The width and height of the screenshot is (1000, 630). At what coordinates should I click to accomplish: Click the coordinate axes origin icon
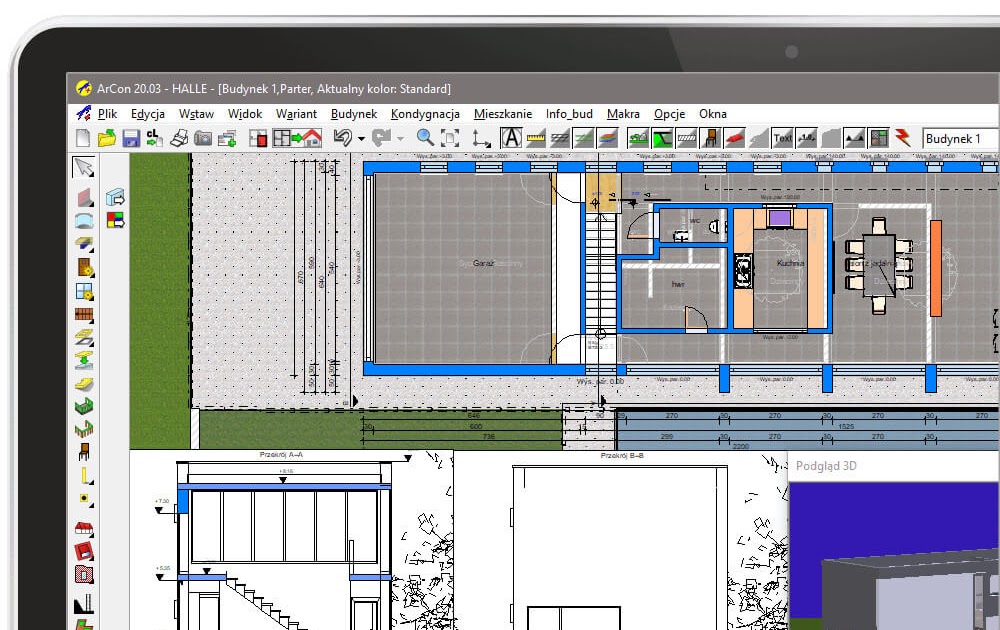click(x=480, y=138)
